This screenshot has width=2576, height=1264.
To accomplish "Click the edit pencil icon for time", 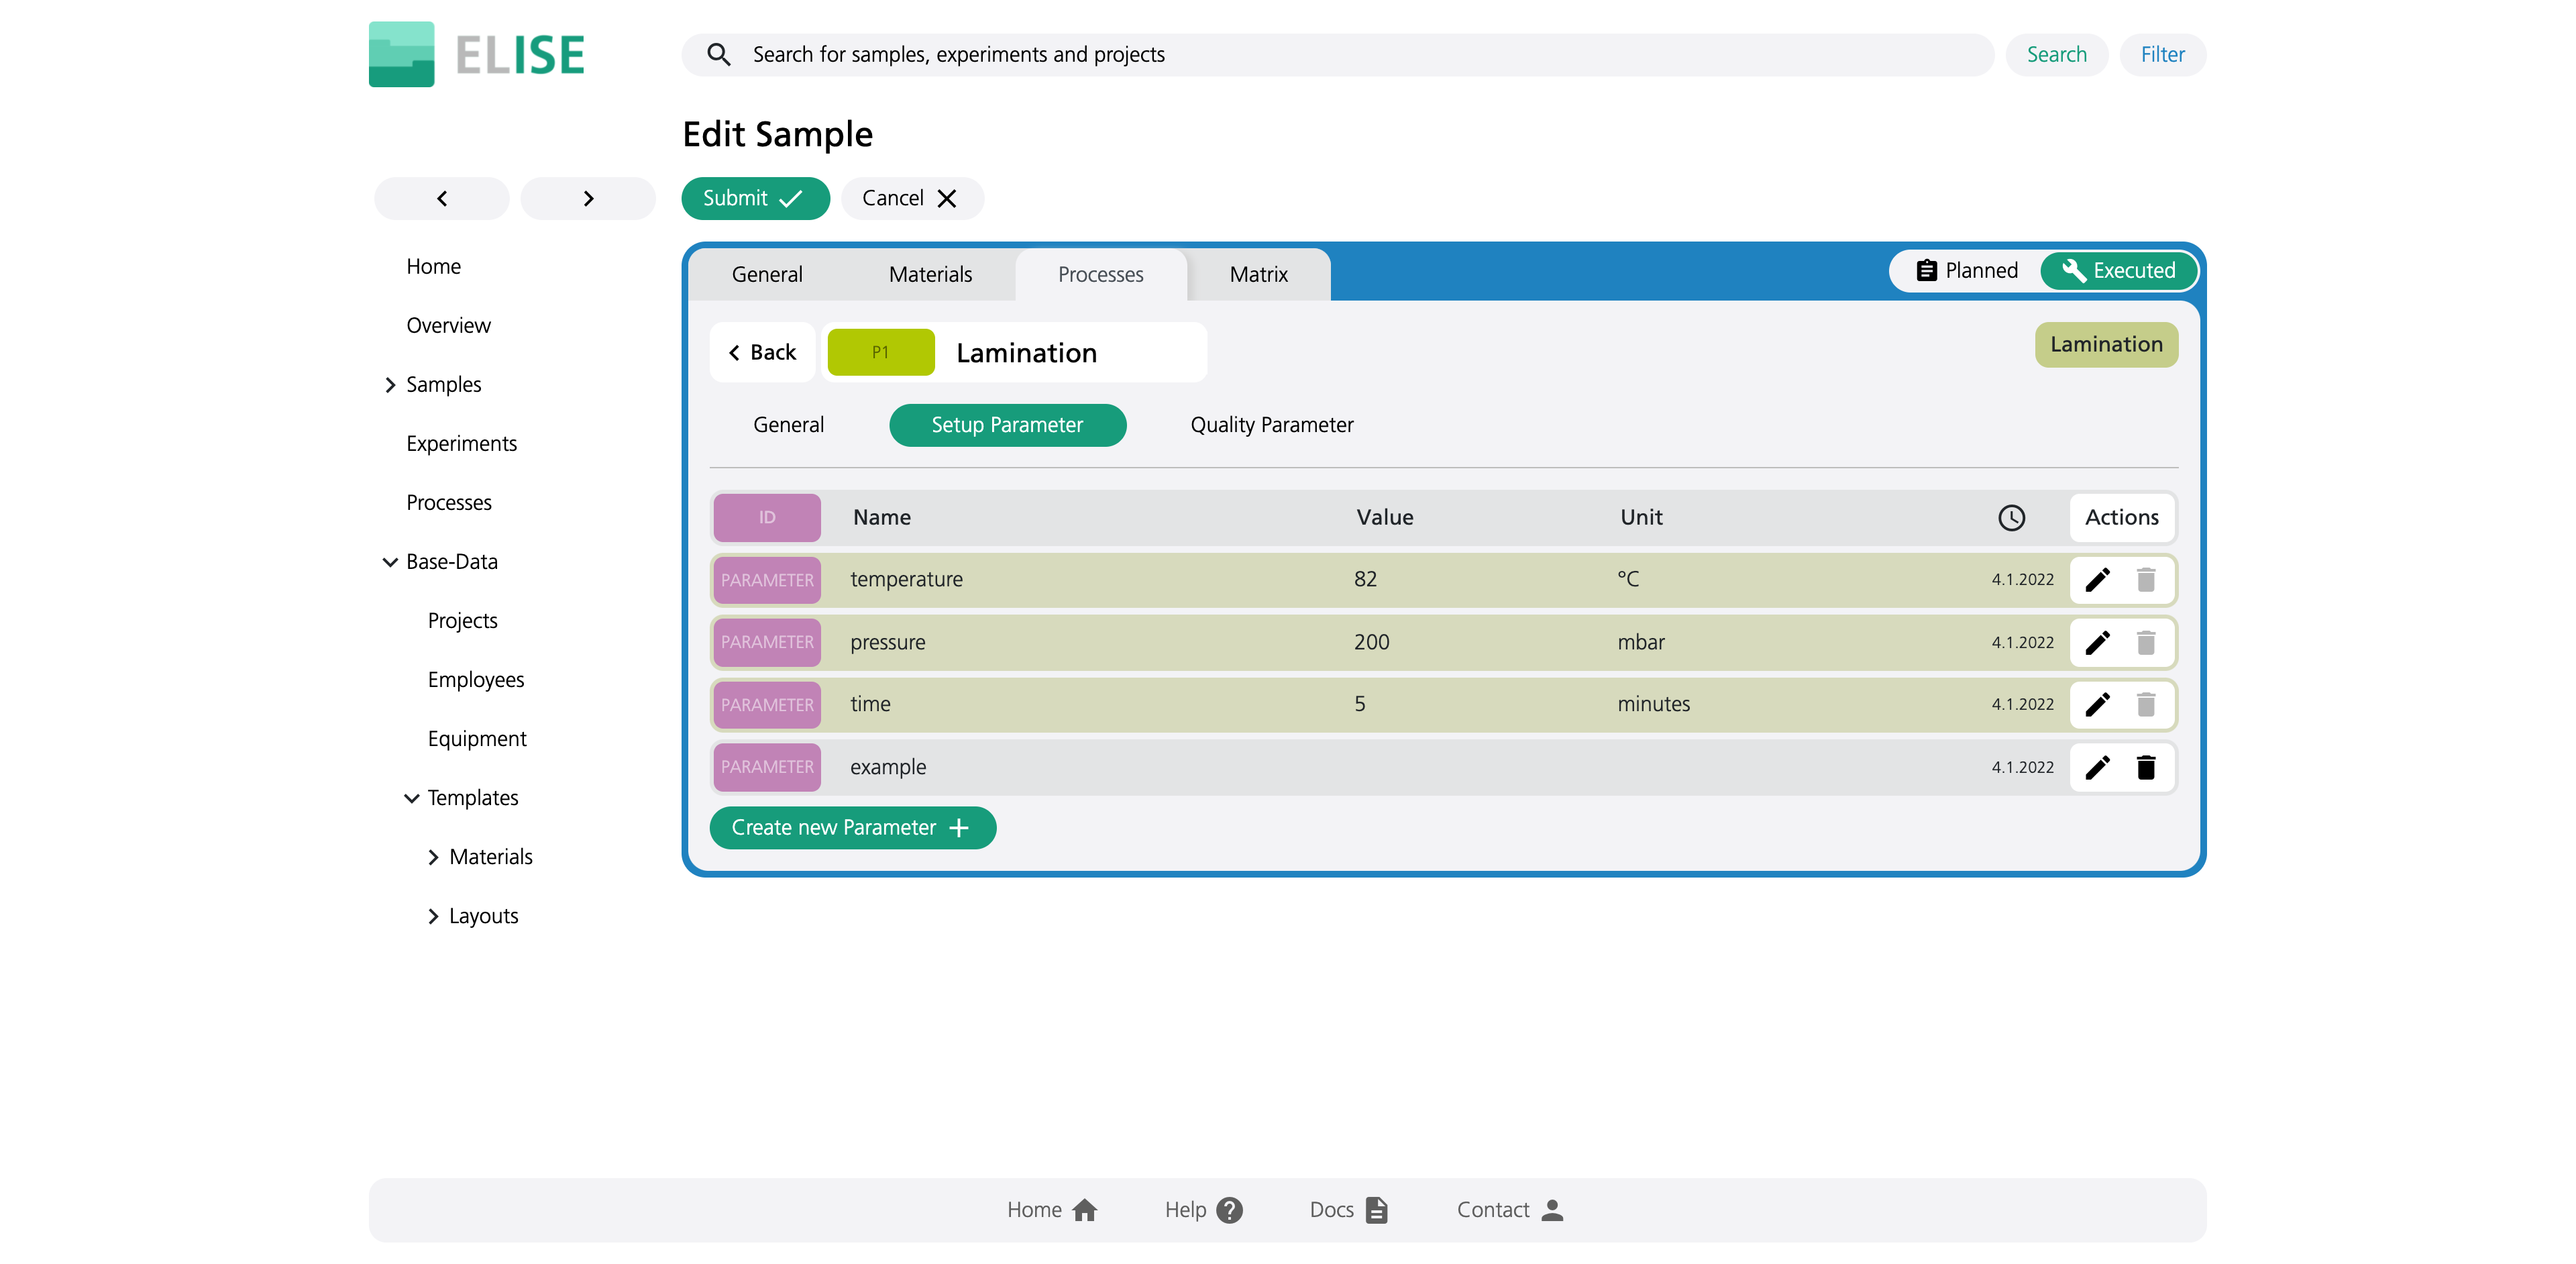I will (x=2101, y=704).
